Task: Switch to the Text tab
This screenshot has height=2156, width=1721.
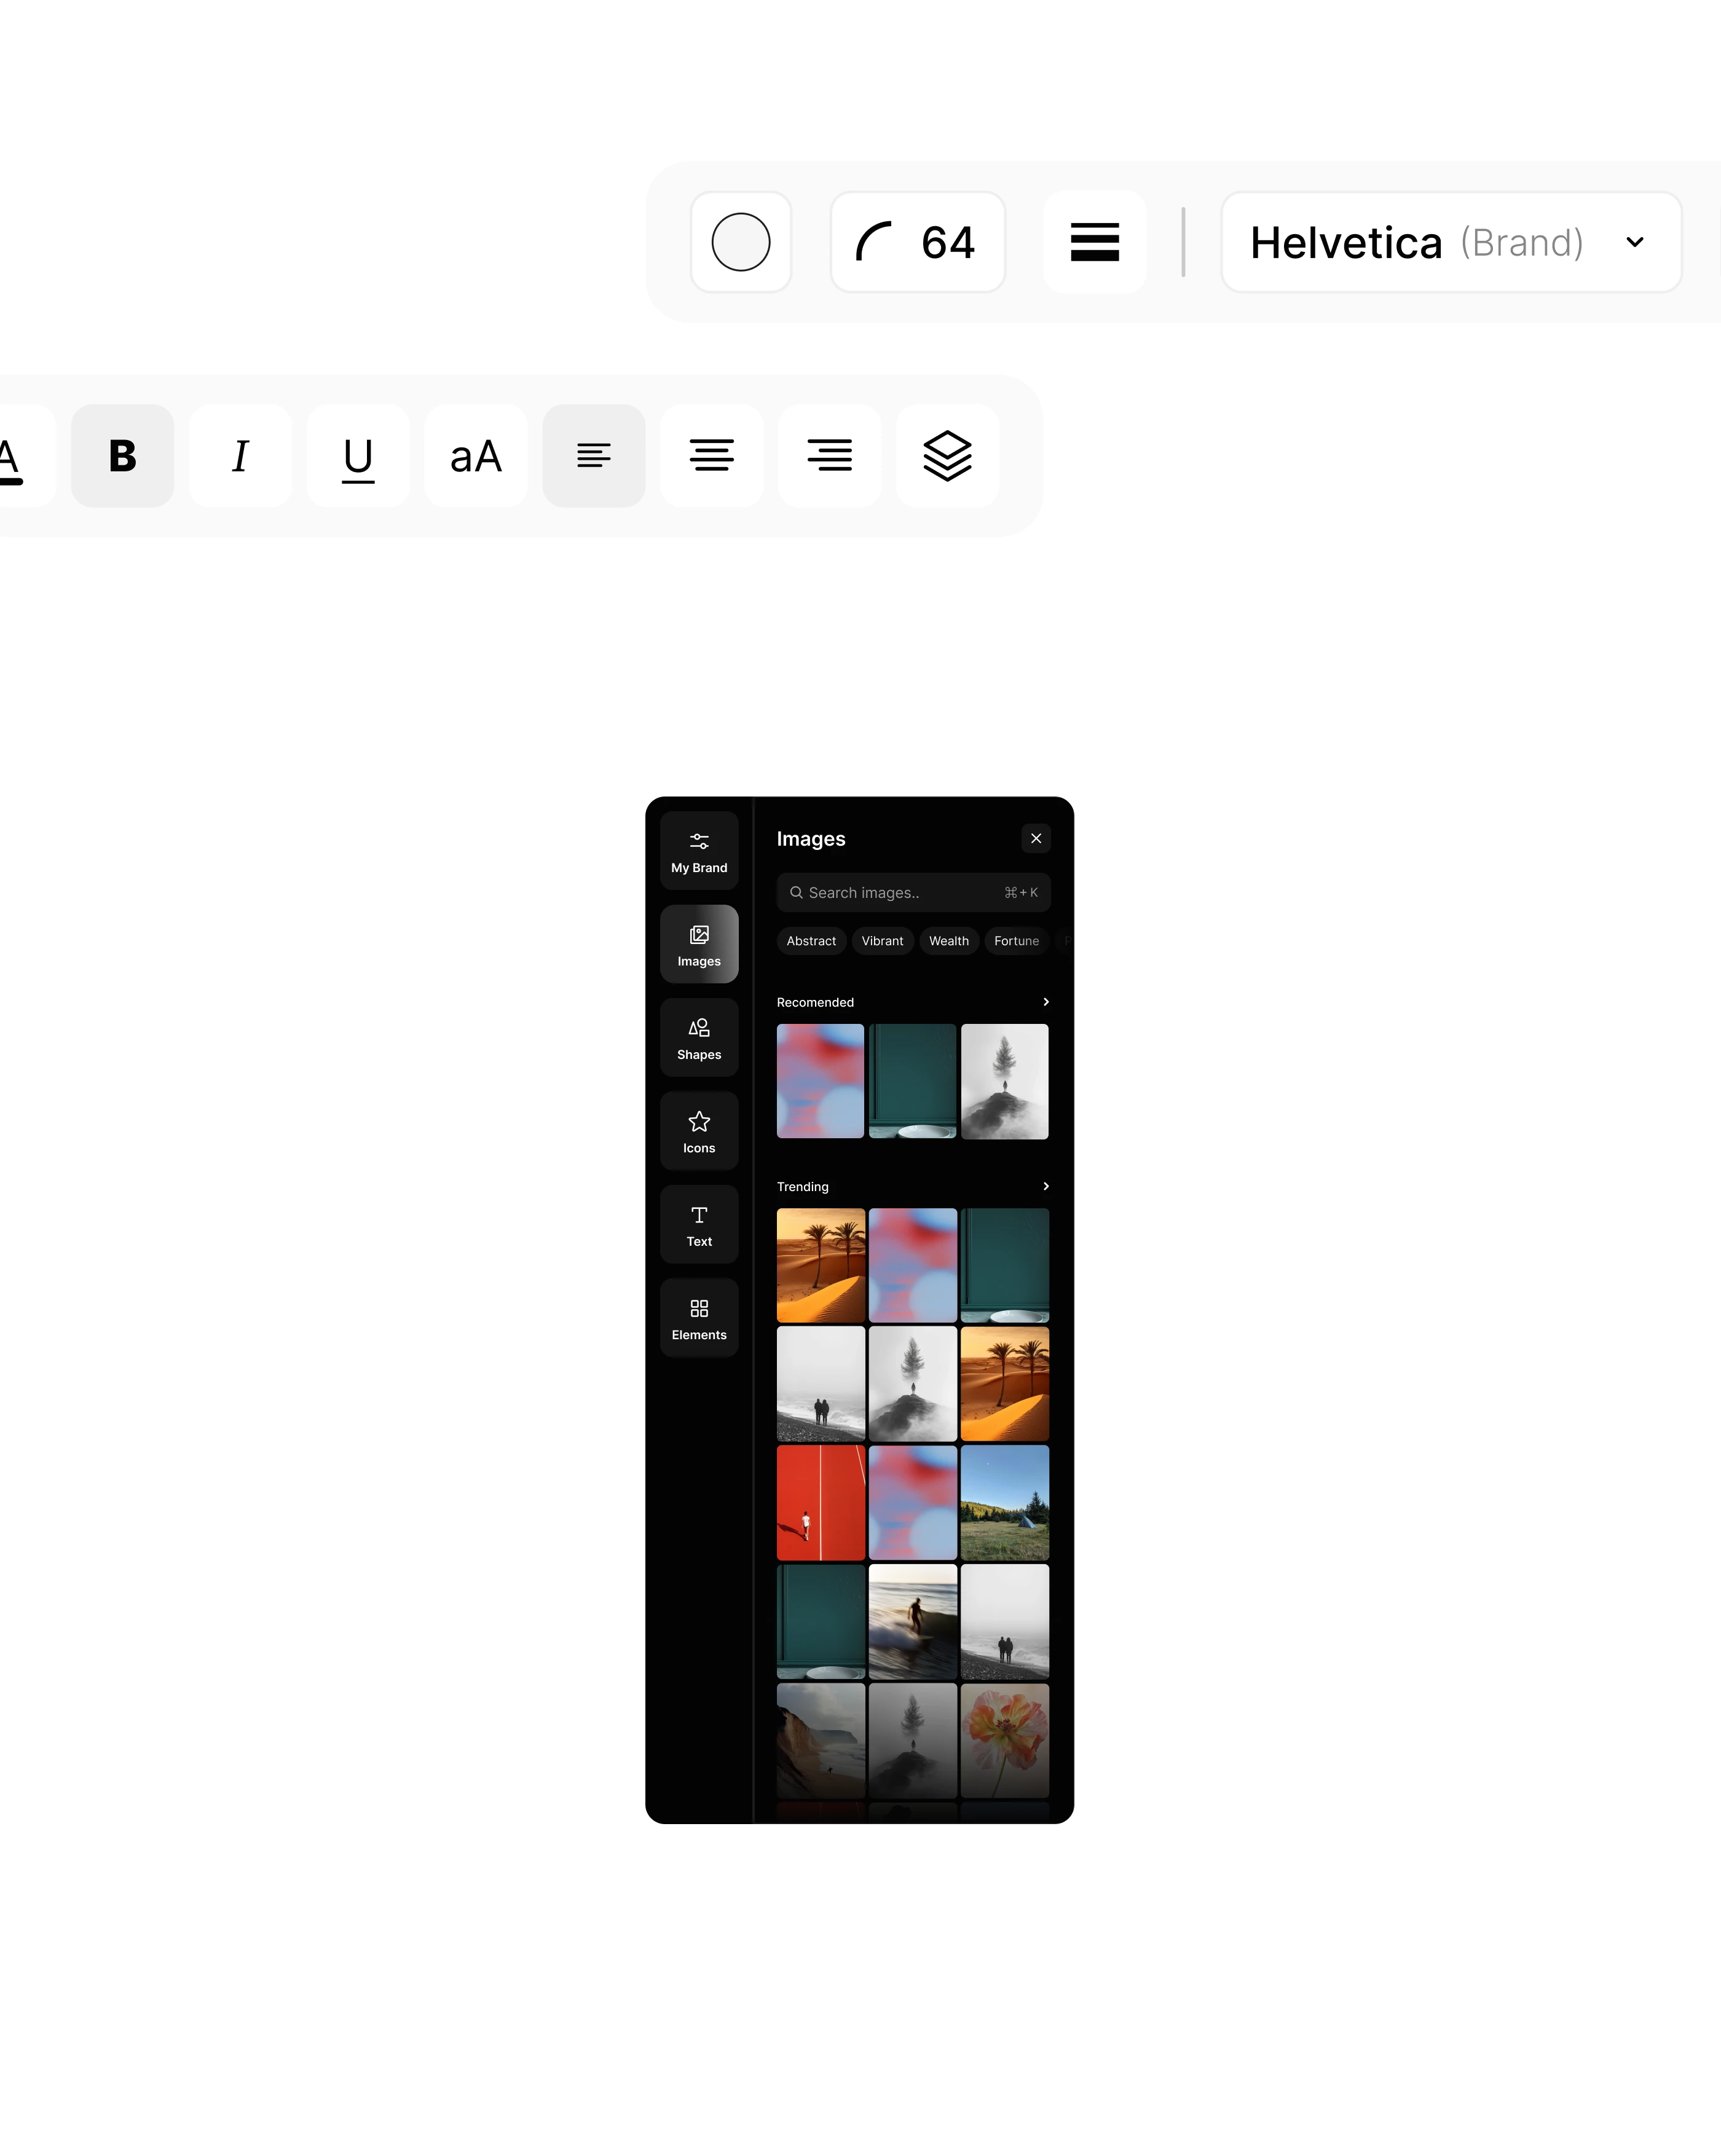Action: point(698,1225)
